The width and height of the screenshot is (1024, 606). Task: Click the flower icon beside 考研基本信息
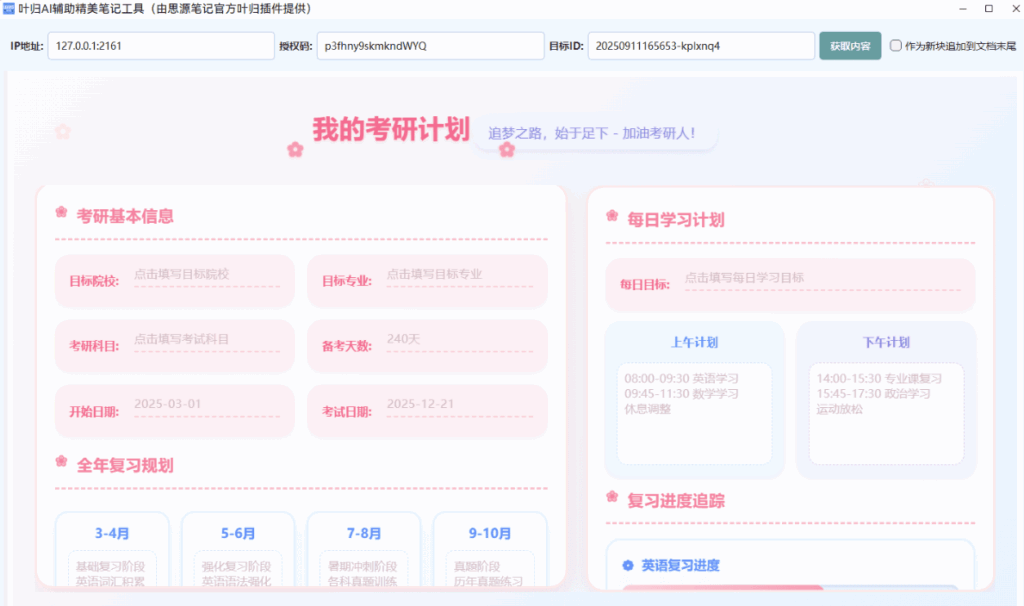tap(61, 212)
